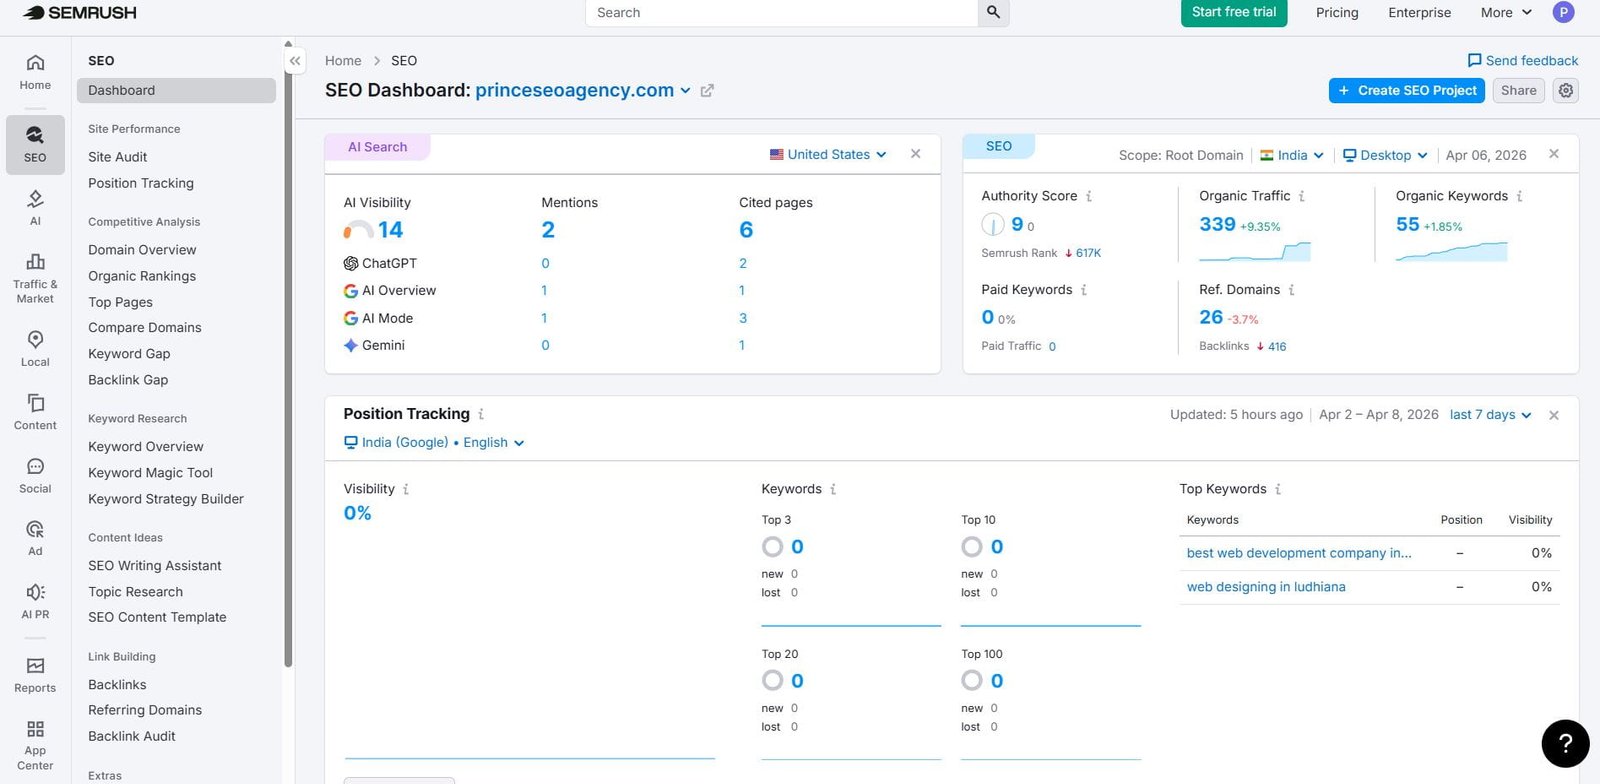Open Topic Research in sidebar
The width and height of the screenshot is (1600, 784).
pos(135,592)
